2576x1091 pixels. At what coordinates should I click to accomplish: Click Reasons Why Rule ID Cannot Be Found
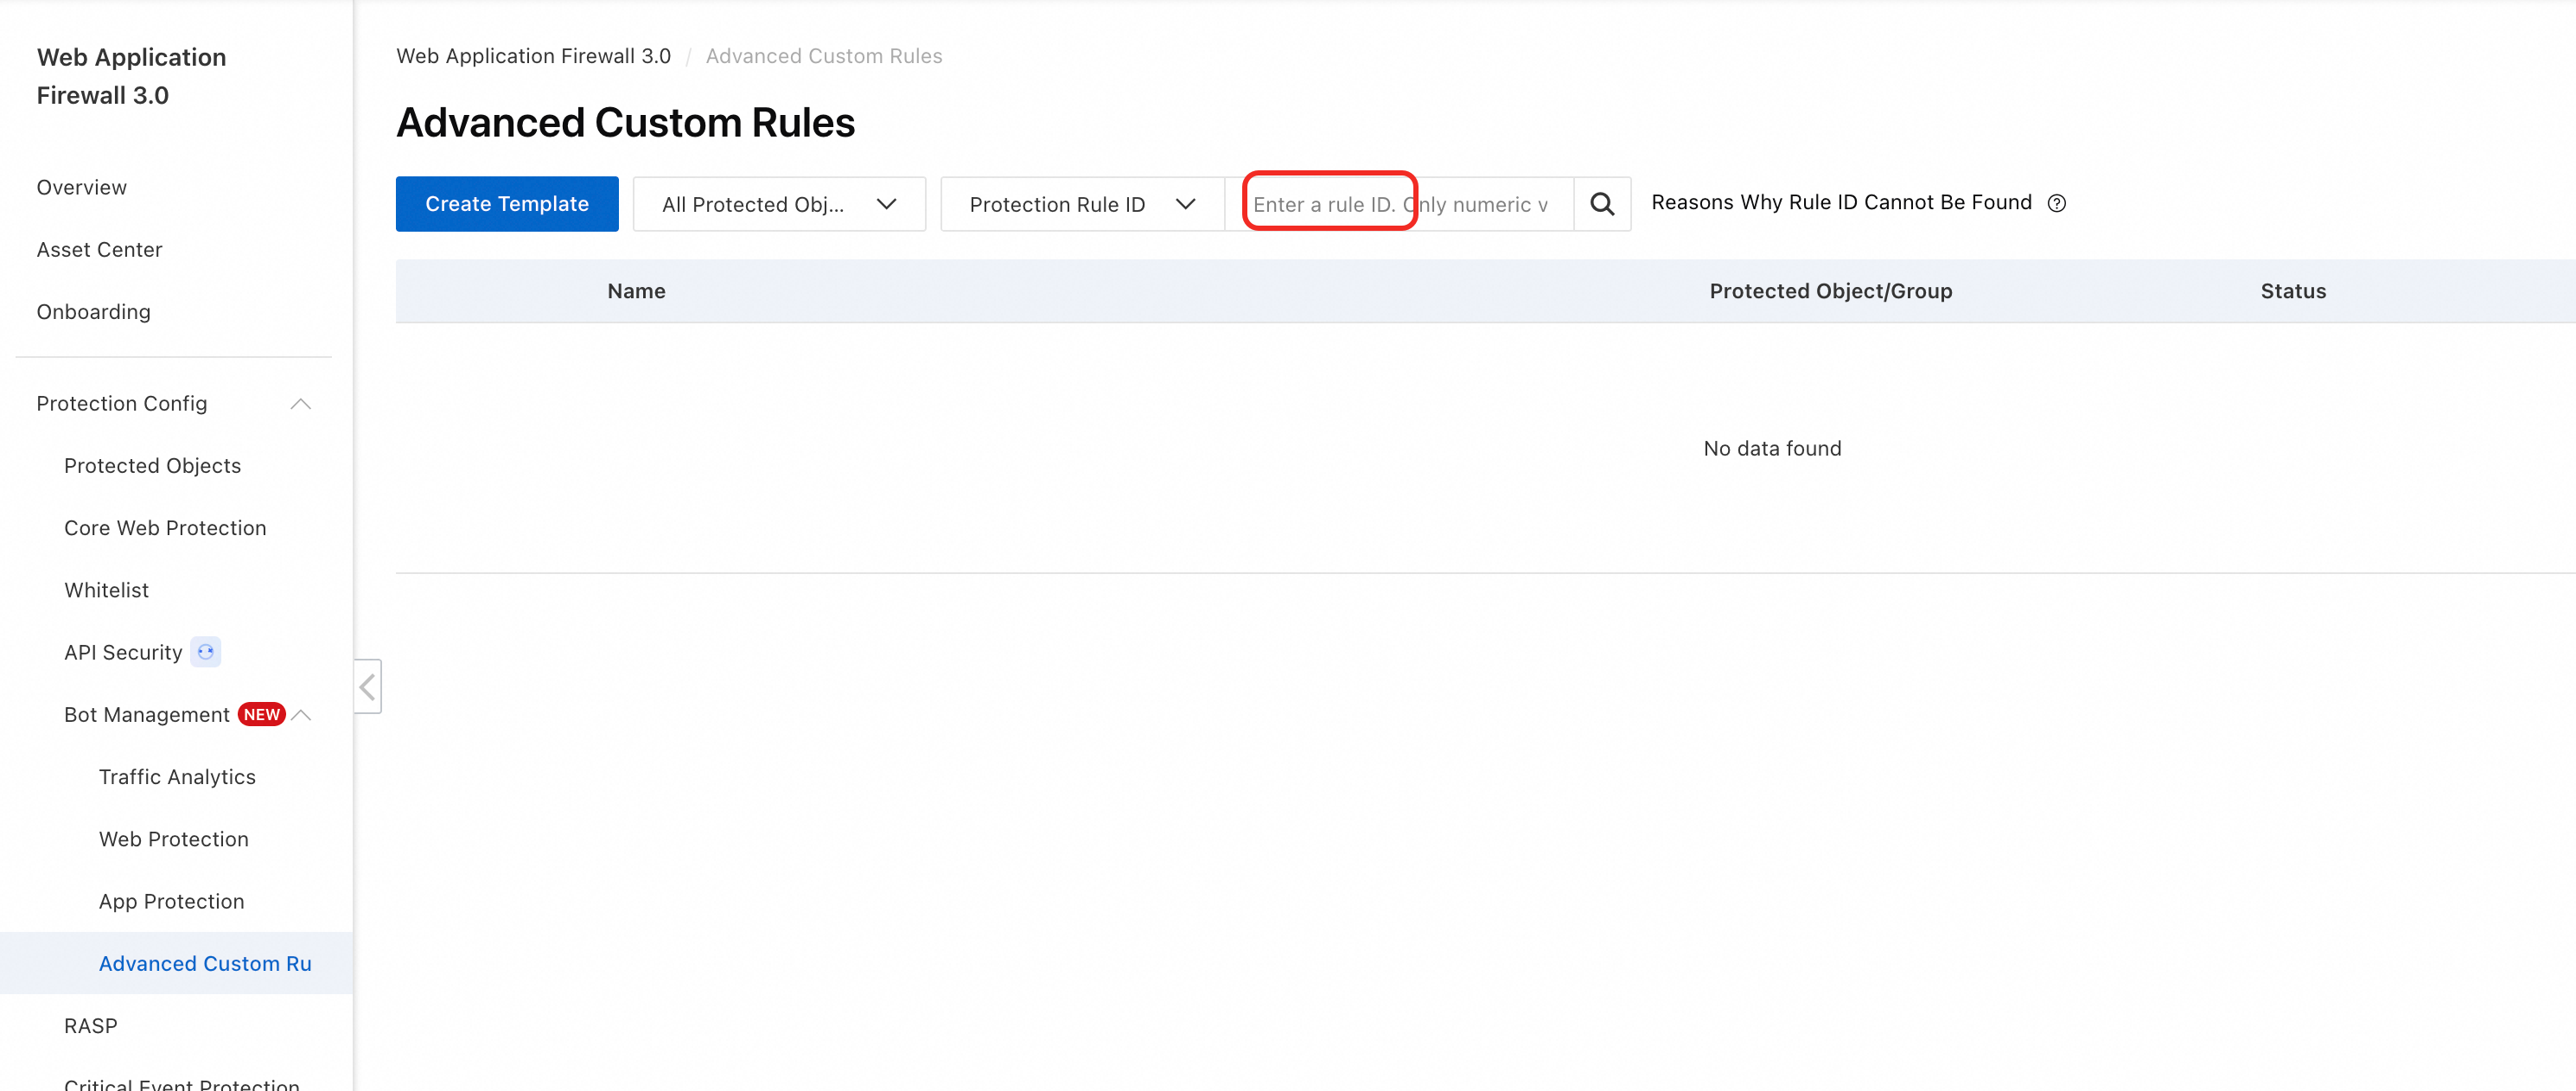tap(1841, 203)
